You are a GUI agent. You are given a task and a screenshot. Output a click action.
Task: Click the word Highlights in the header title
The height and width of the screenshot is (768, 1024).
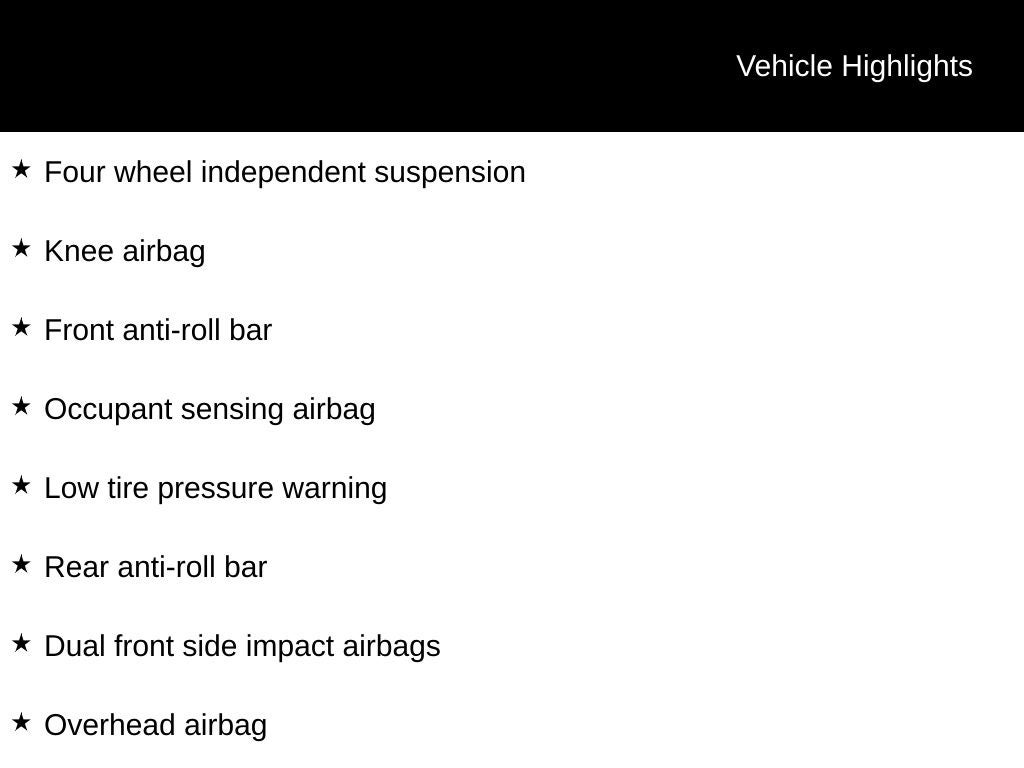pos(907,66)
